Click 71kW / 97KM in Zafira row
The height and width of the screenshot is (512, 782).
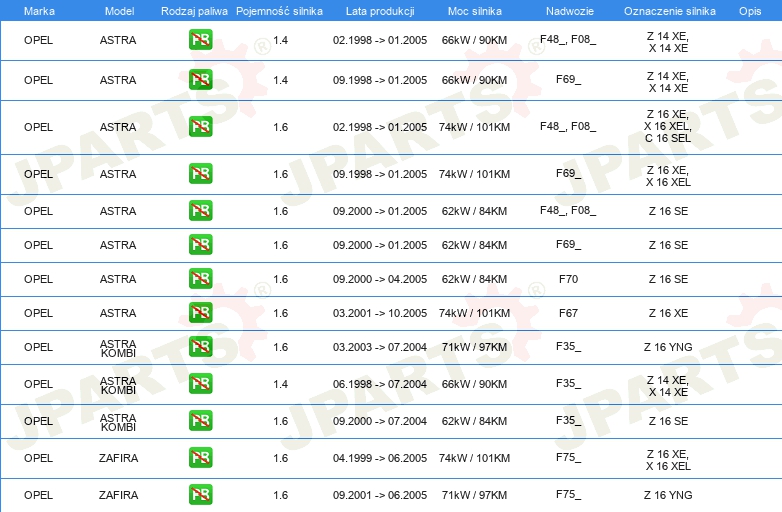click(474, 495)
